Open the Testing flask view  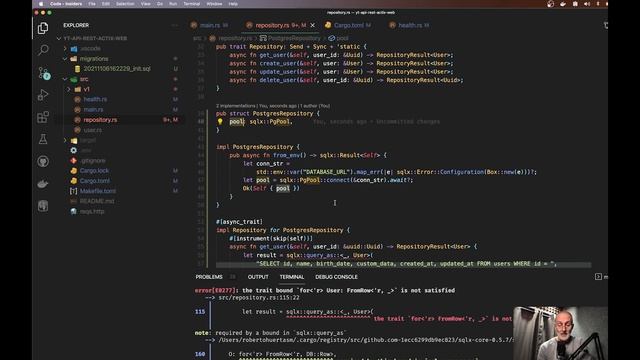43,139
